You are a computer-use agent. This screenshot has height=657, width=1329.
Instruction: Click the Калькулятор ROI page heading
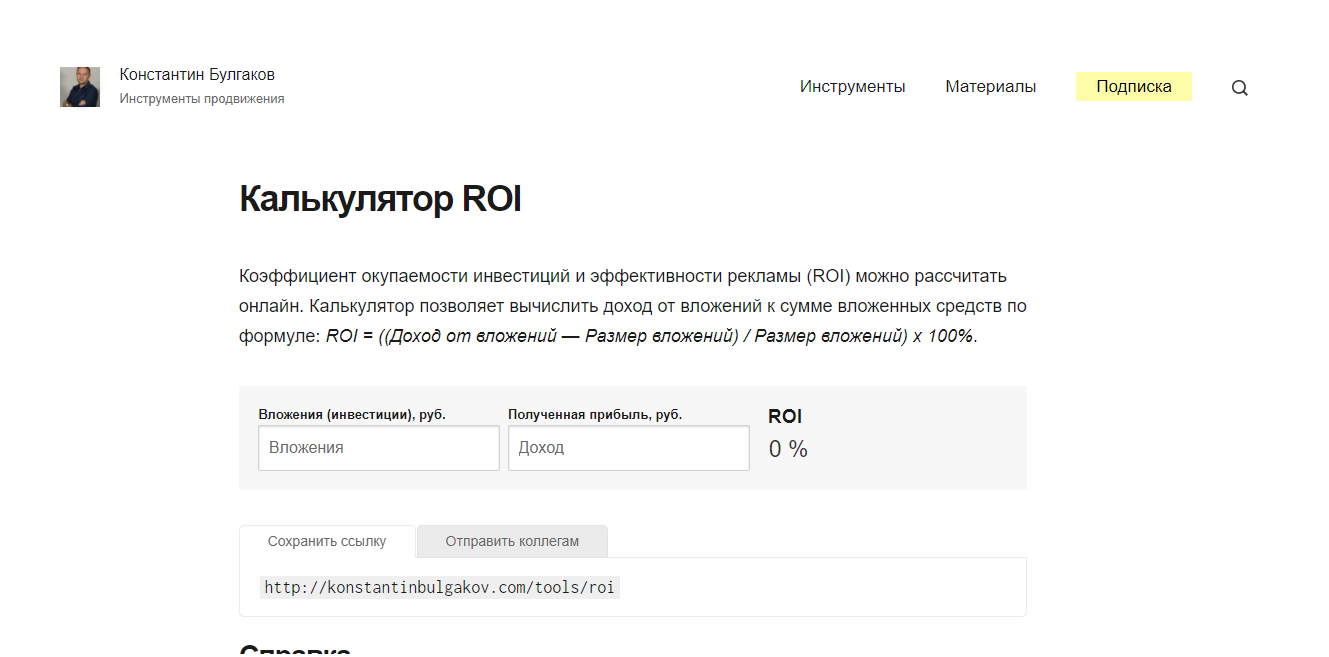pyautogui.click(x=380, y=199)
